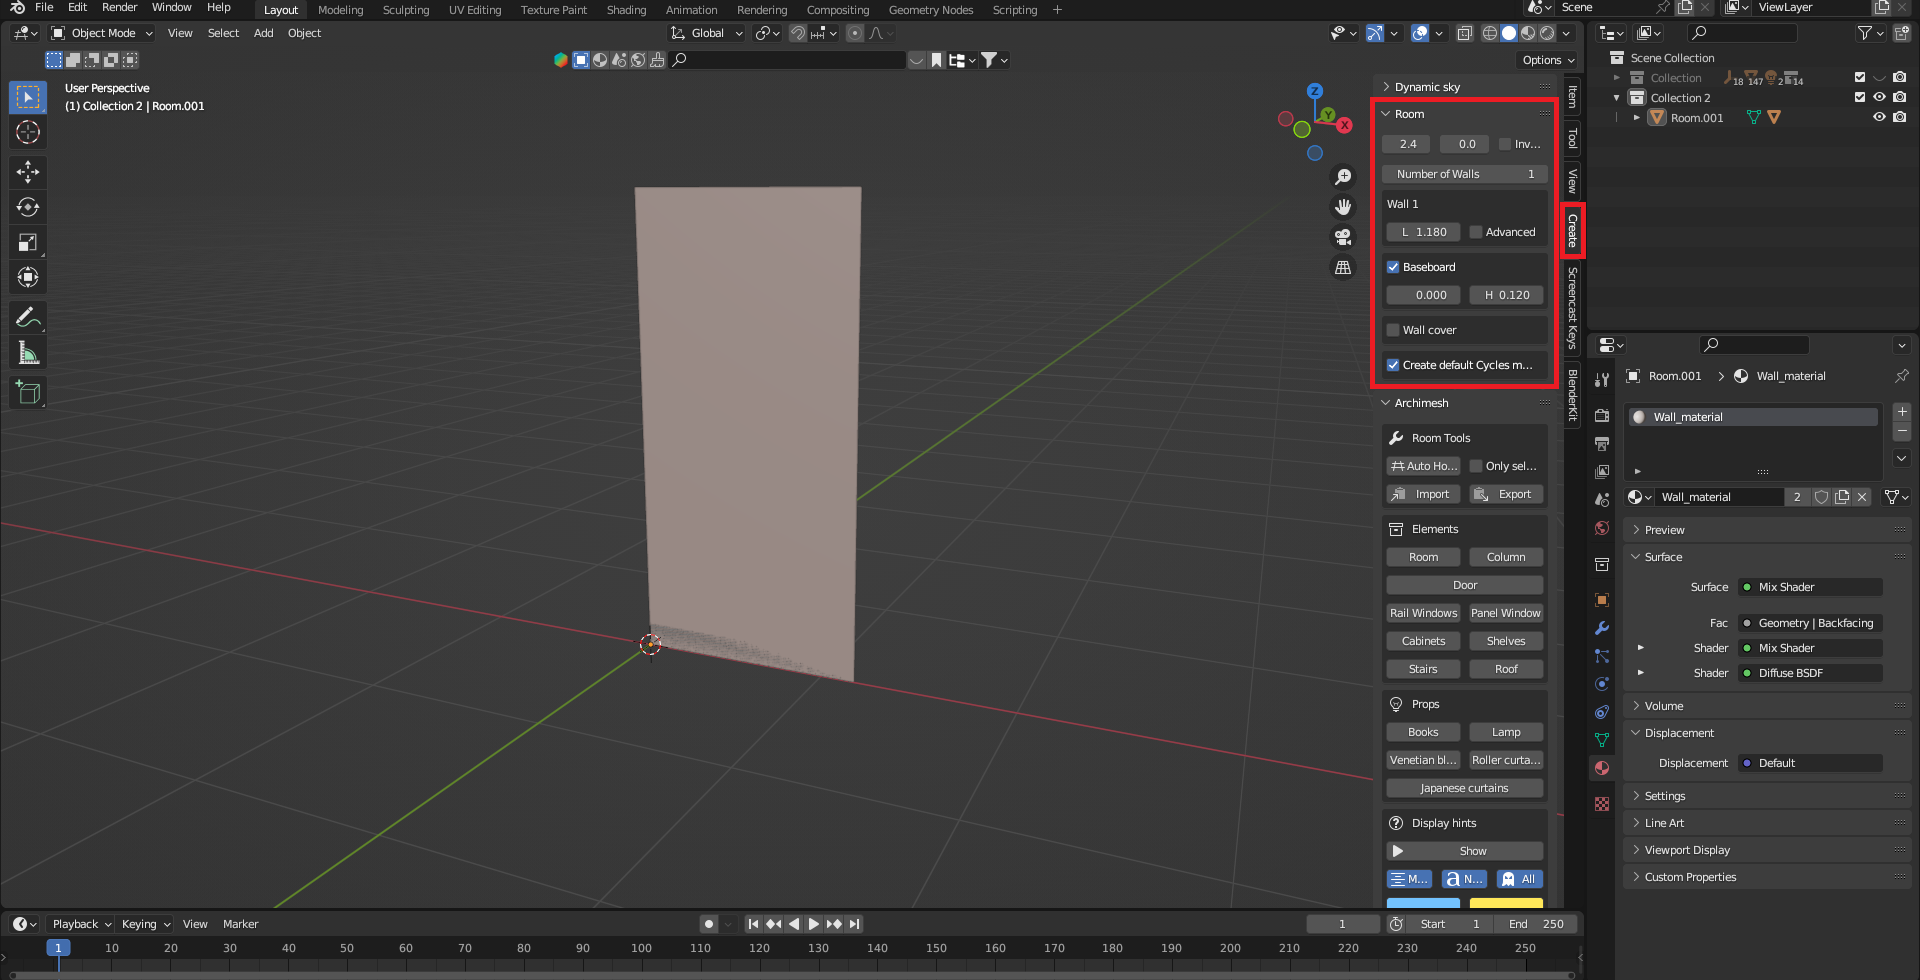Toggle Collection 2 viewport visibility eye
Screen dimensions: 1920x980
tap(1879, 97)
